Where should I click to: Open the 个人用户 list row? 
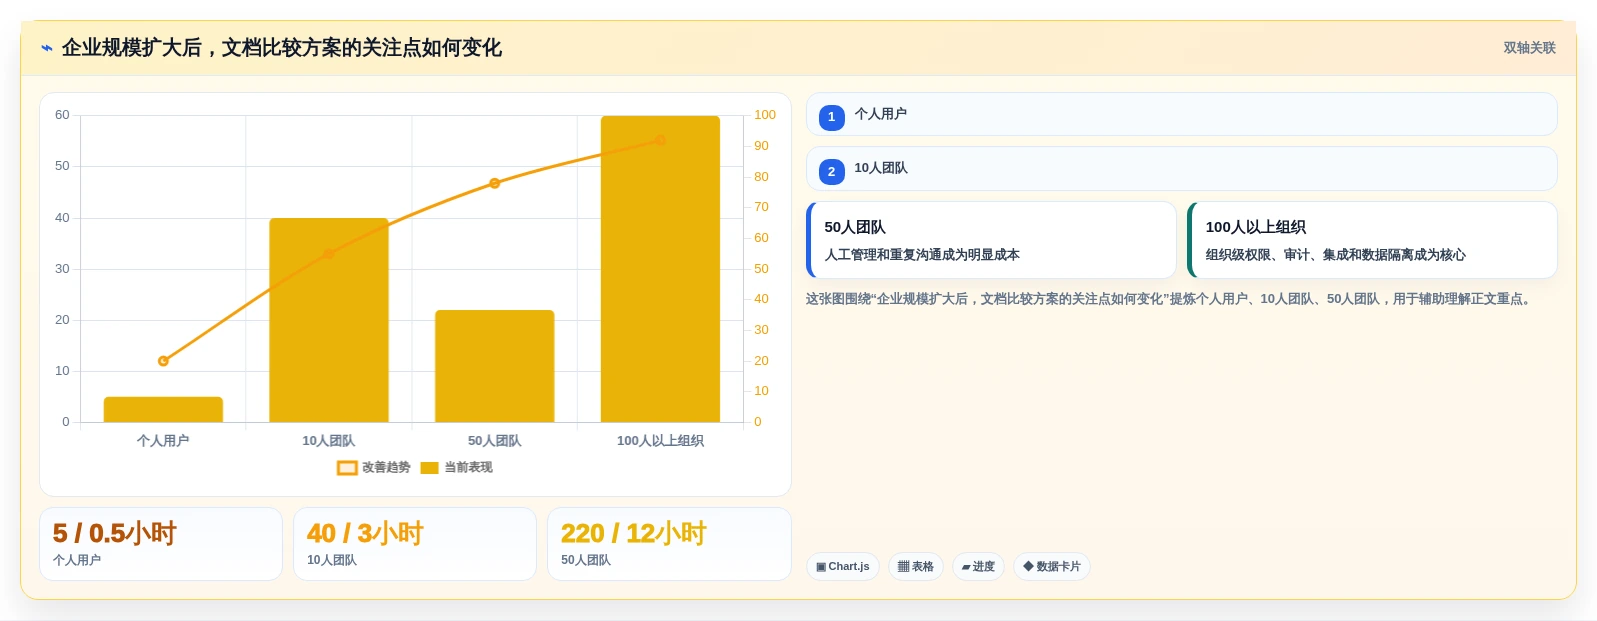1182,114
